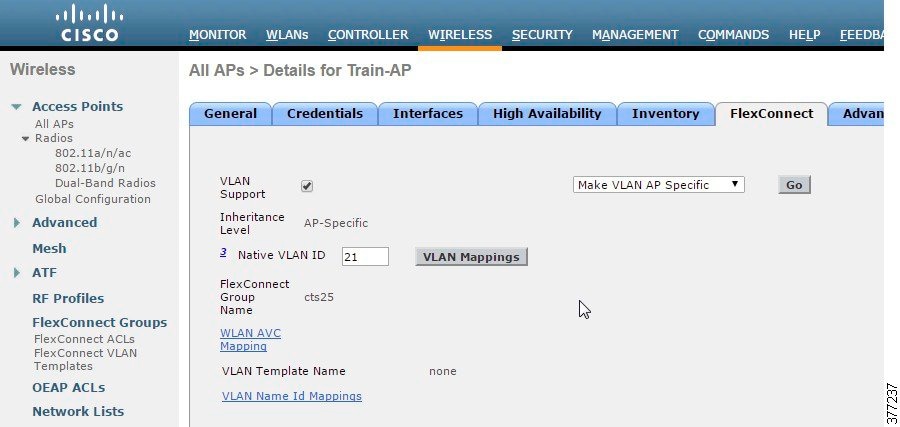
Task: Open the MONITOR menu
Action: coord(218,34)
